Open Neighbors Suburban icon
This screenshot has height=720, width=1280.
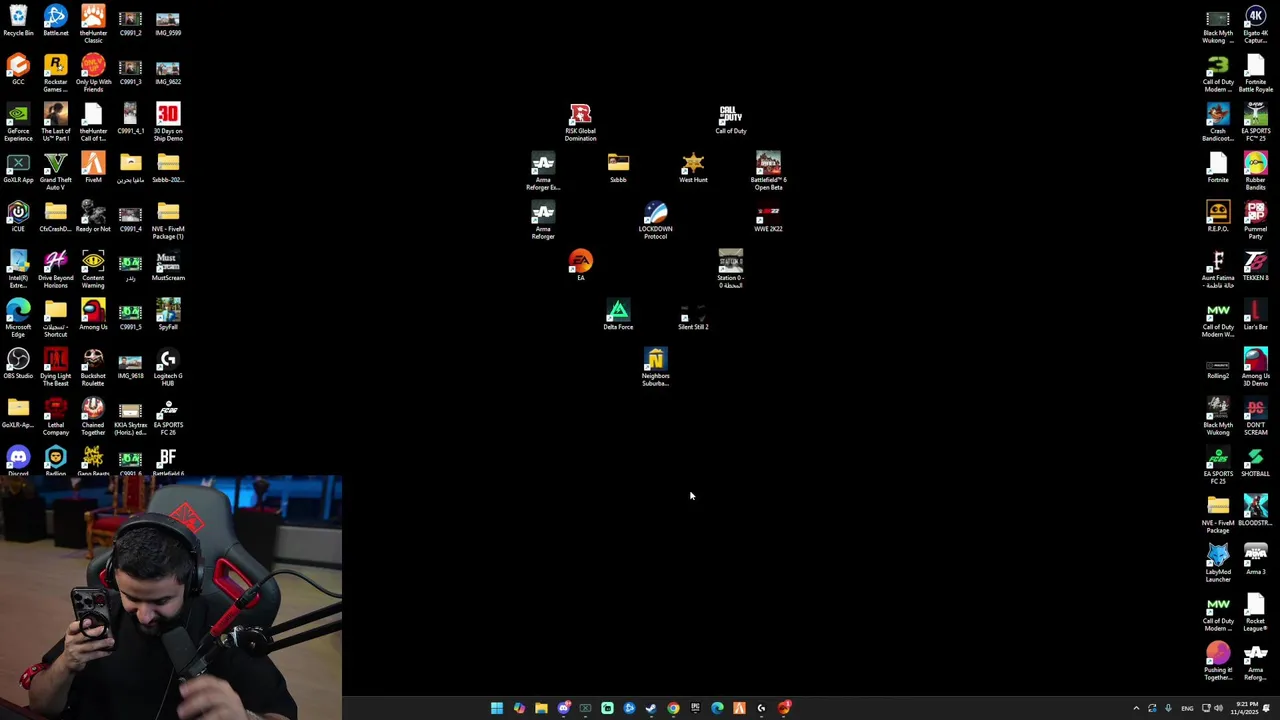[656, 367]
